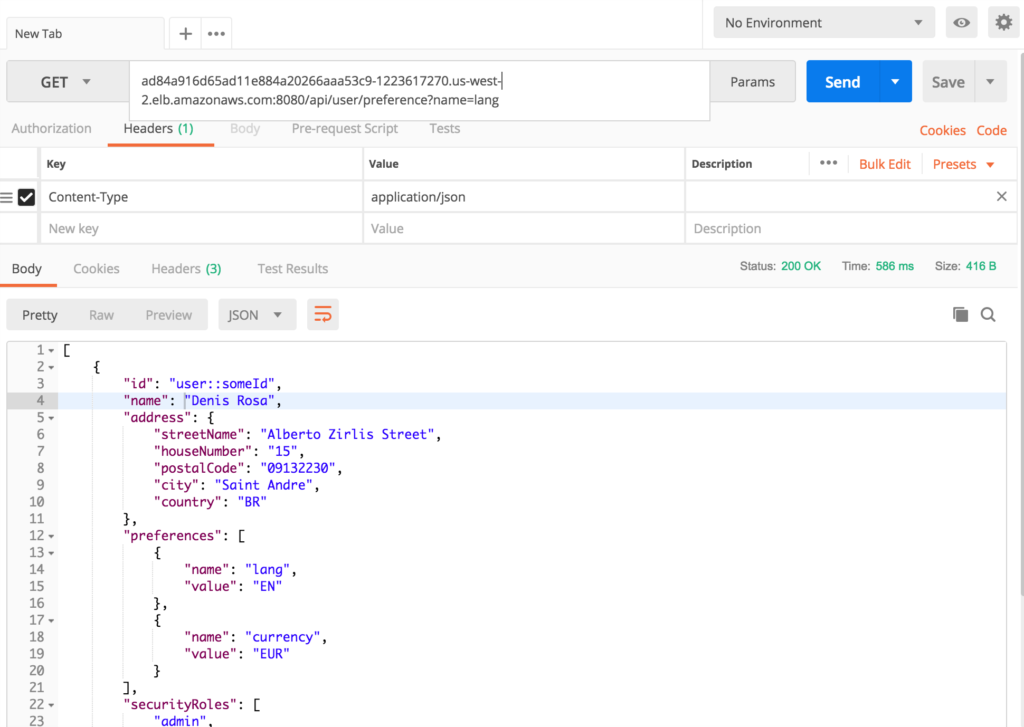Image resolution: width=1024 pixels, height=727 pixels.
Task: Switch to the Pre-request Script tab
Action: [x=345, y=129]
